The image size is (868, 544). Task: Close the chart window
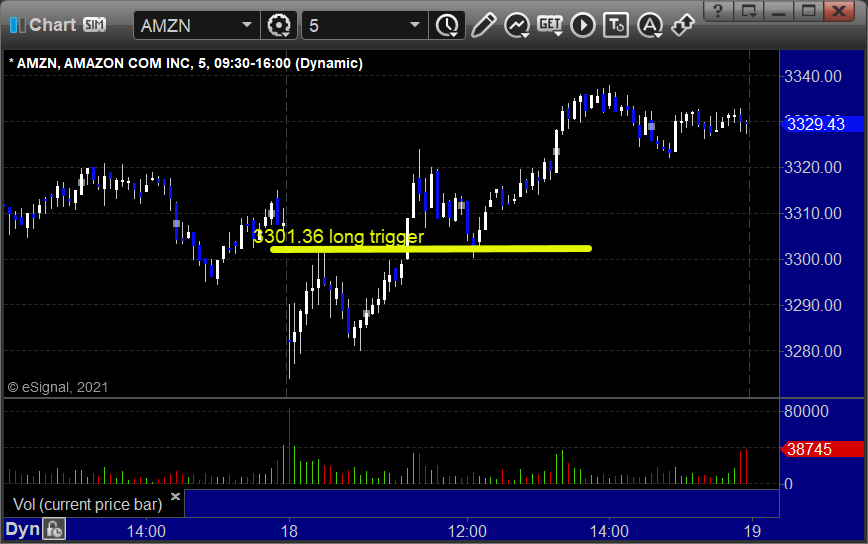[x=839, y=11]
